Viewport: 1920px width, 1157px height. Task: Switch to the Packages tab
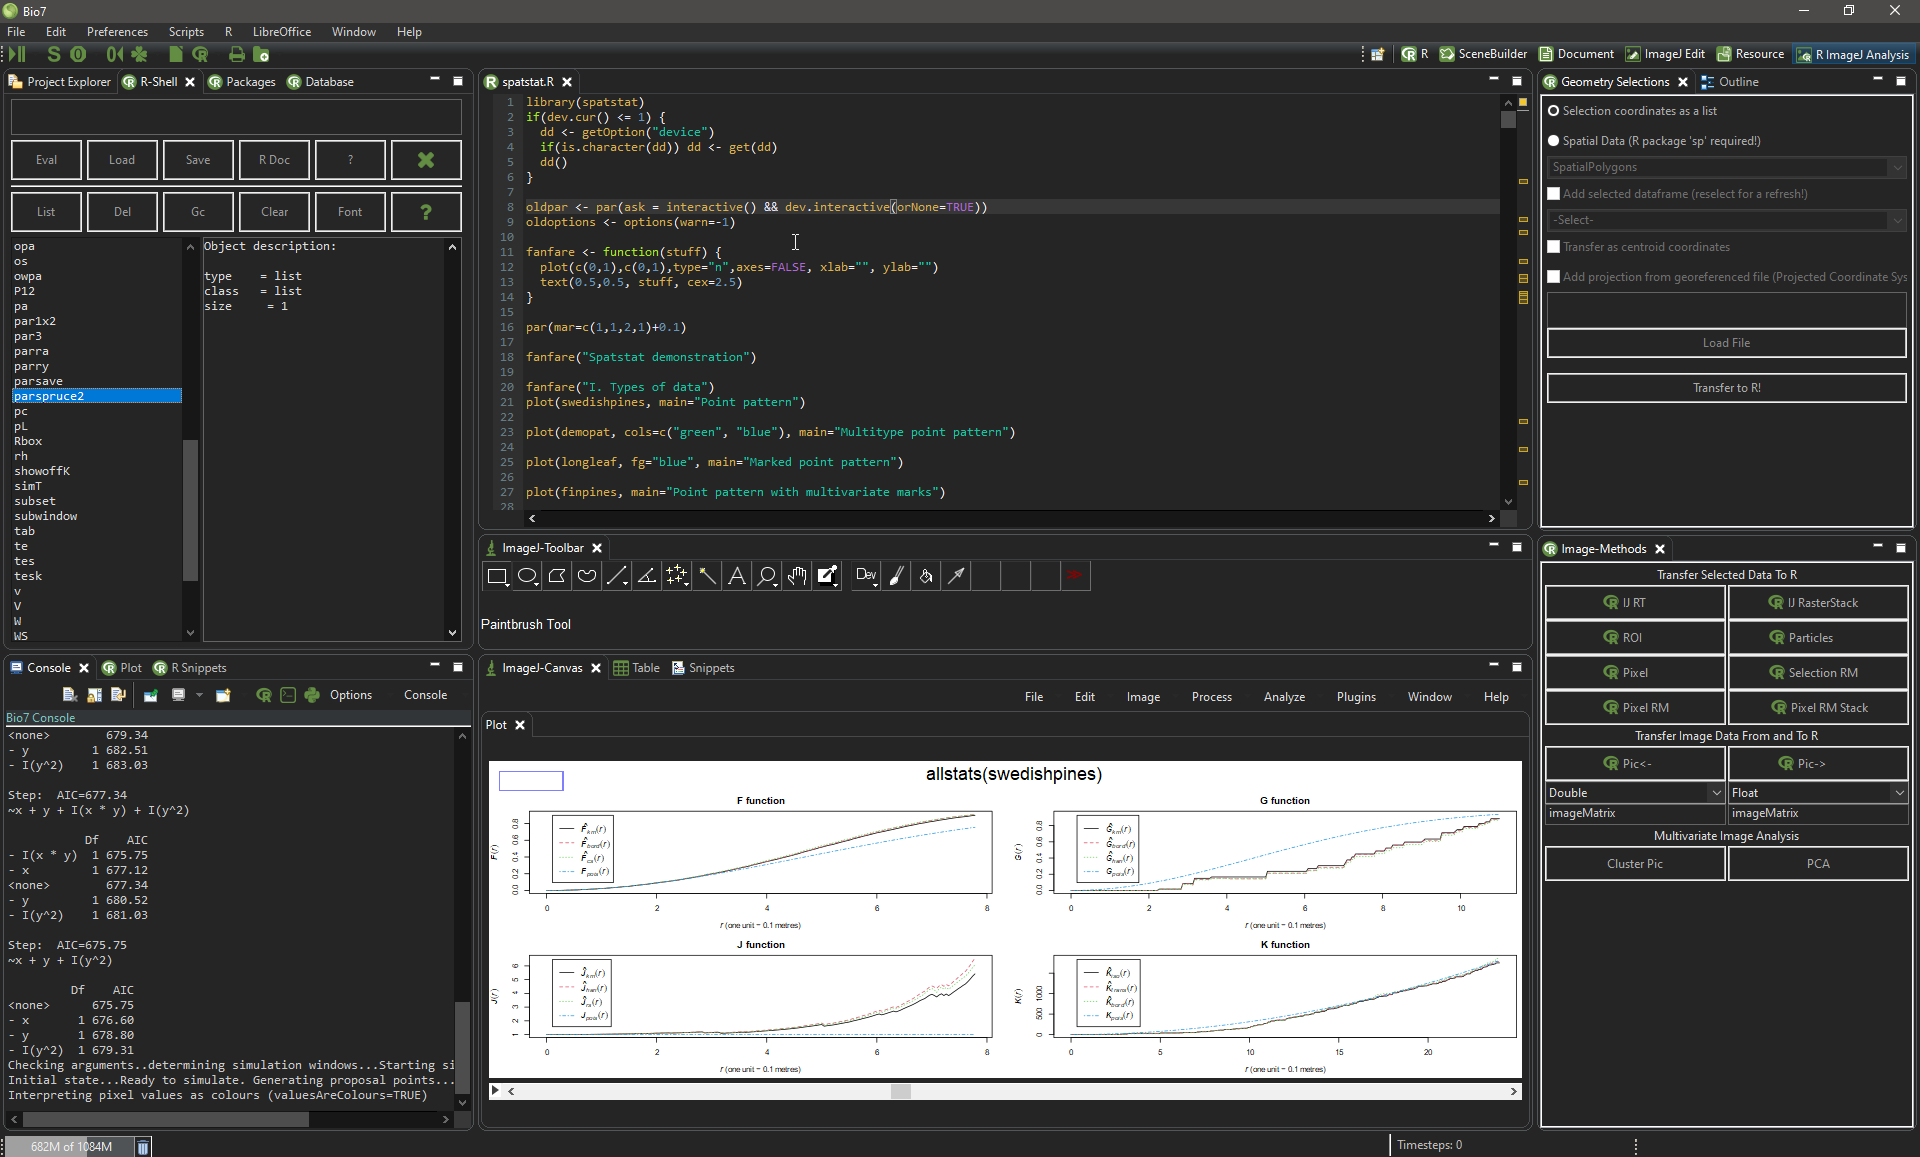[x=241, y=82]
